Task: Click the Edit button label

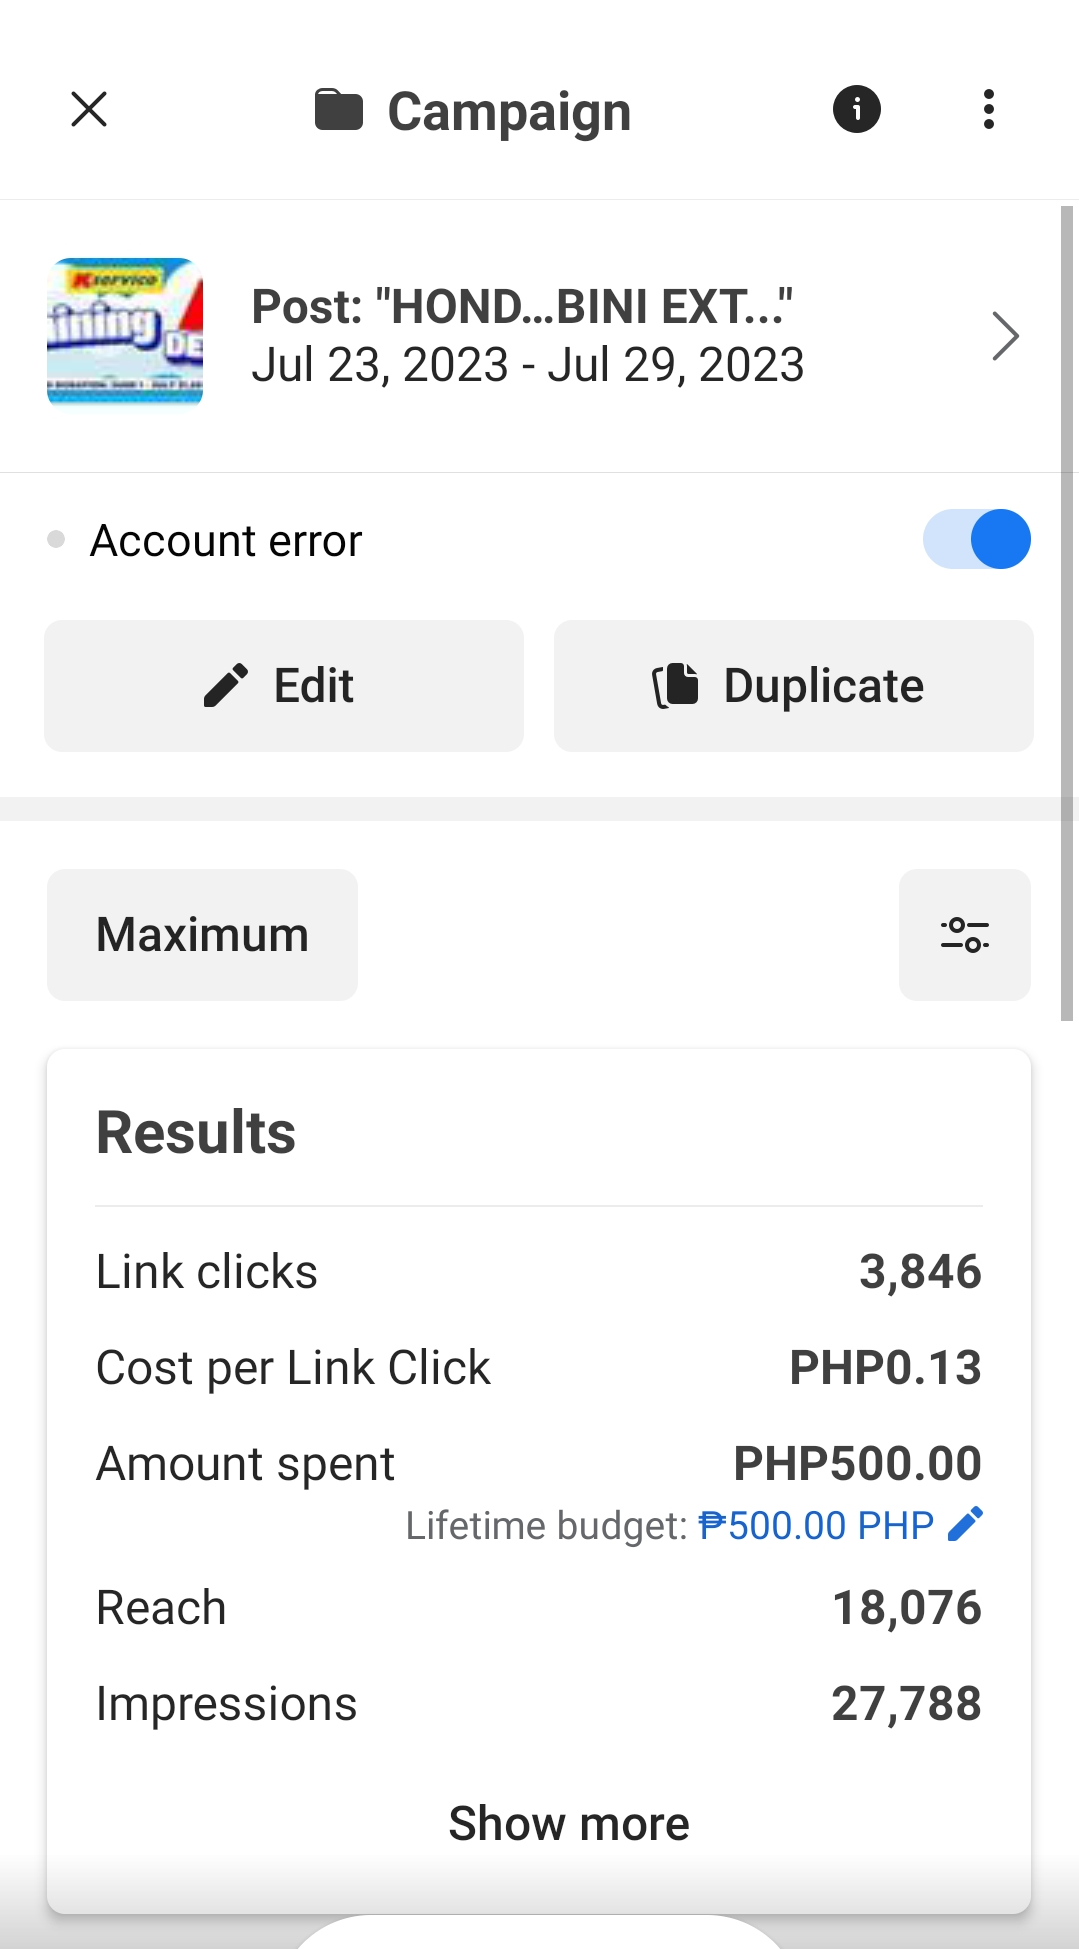Action: pyautogui.click(x=314, y=686)
